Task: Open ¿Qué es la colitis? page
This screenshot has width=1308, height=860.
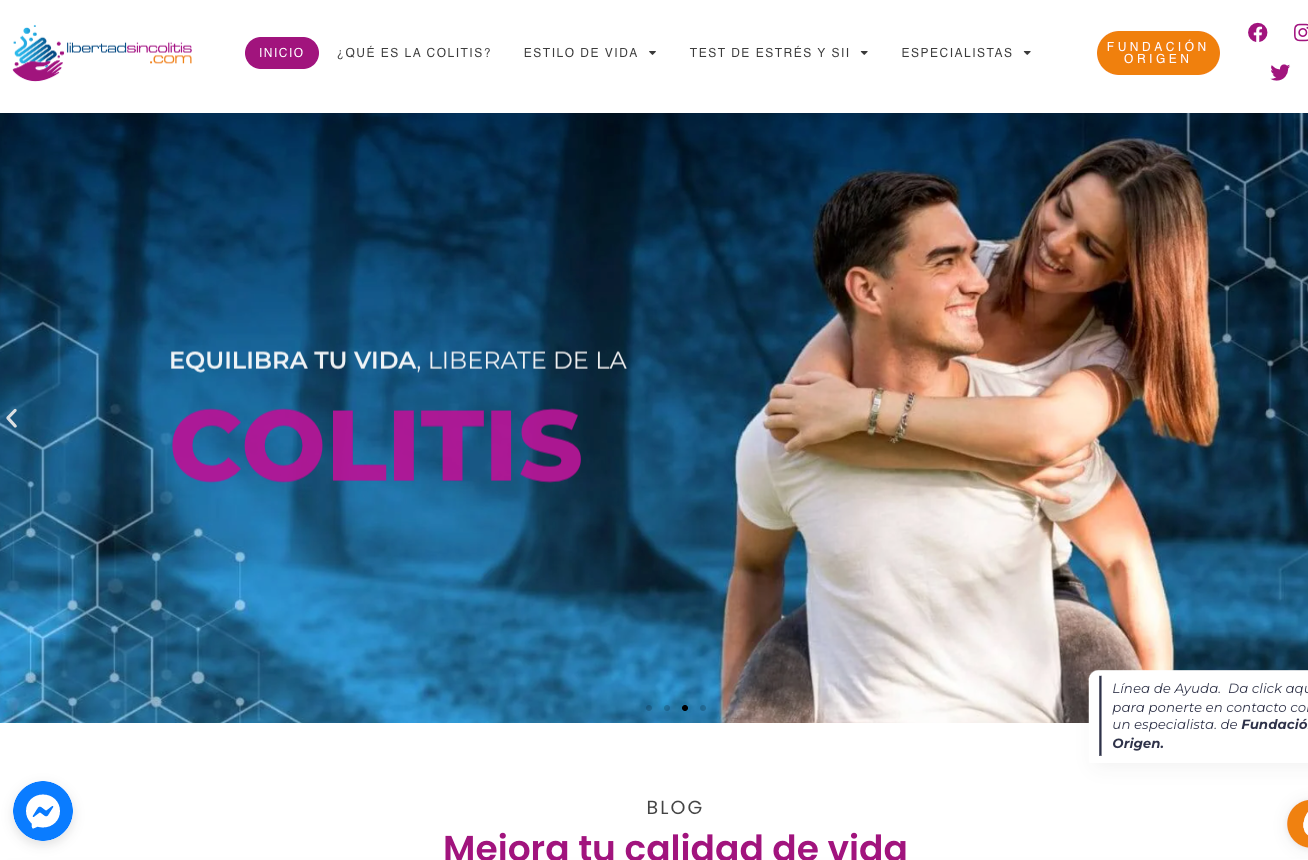Action: pos(414,53)
